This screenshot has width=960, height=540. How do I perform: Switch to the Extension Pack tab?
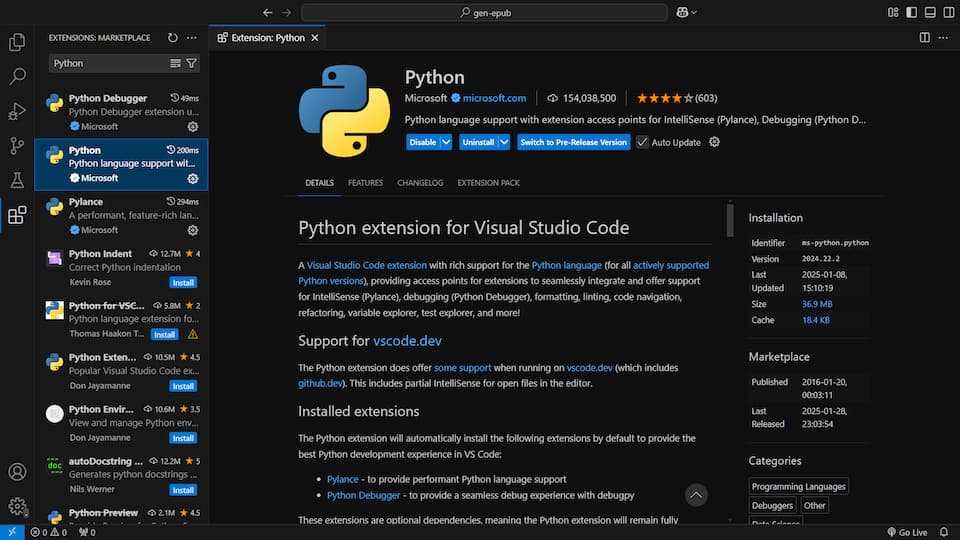click(489, 182)
